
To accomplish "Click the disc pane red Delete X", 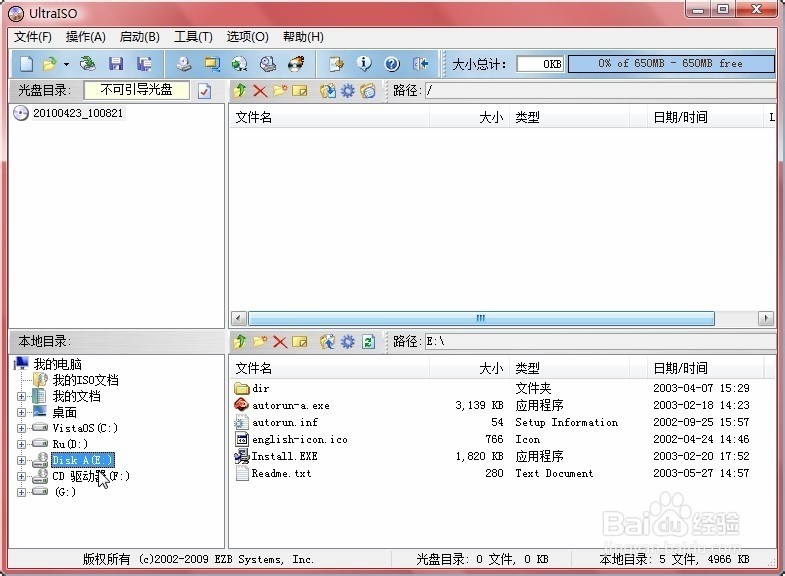I will 260,91.
